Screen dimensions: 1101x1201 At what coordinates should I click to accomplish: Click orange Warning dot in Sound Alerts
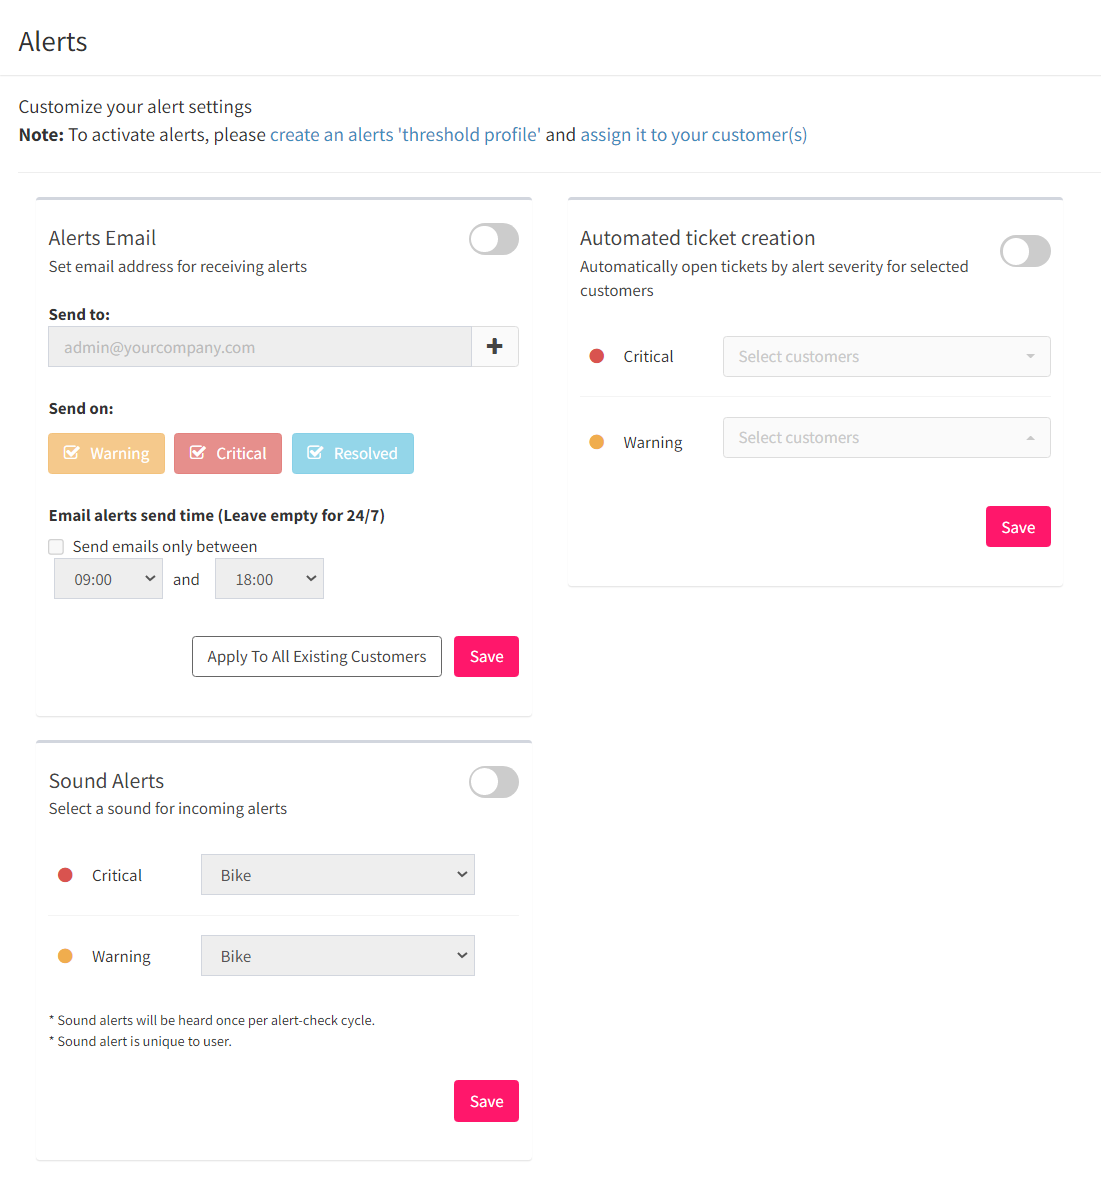[x=65, y=956]
